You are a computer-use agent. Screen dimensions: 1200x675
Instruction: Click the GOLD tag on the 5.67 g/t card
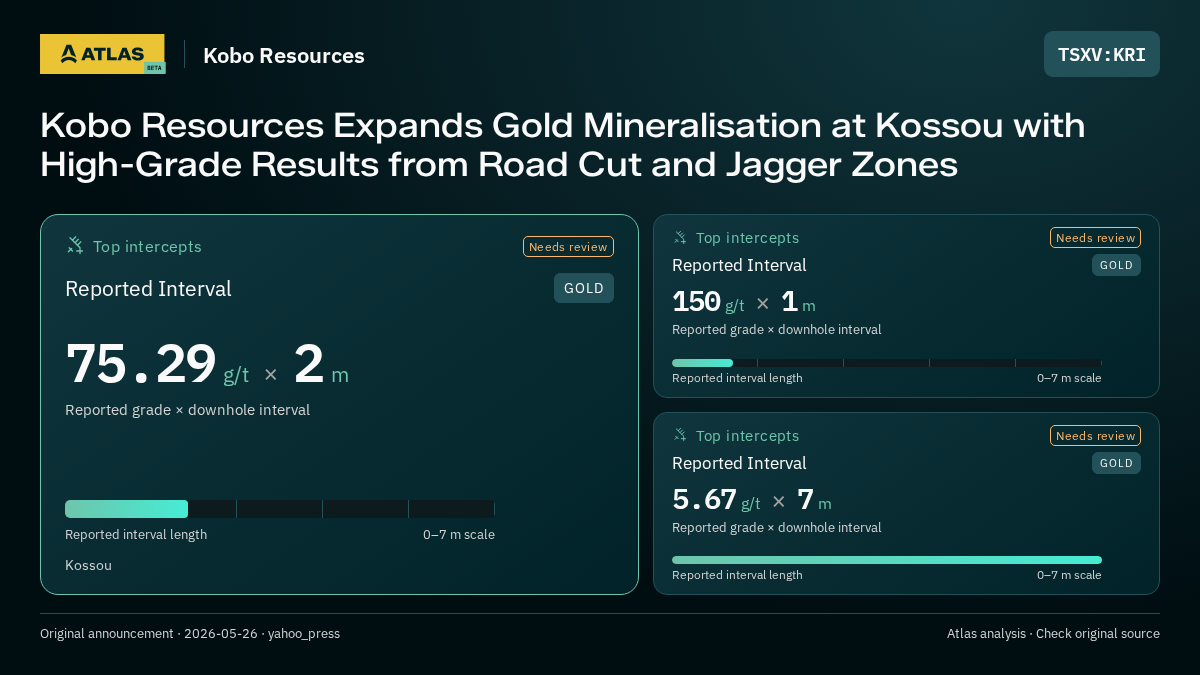pos(1116,463)
